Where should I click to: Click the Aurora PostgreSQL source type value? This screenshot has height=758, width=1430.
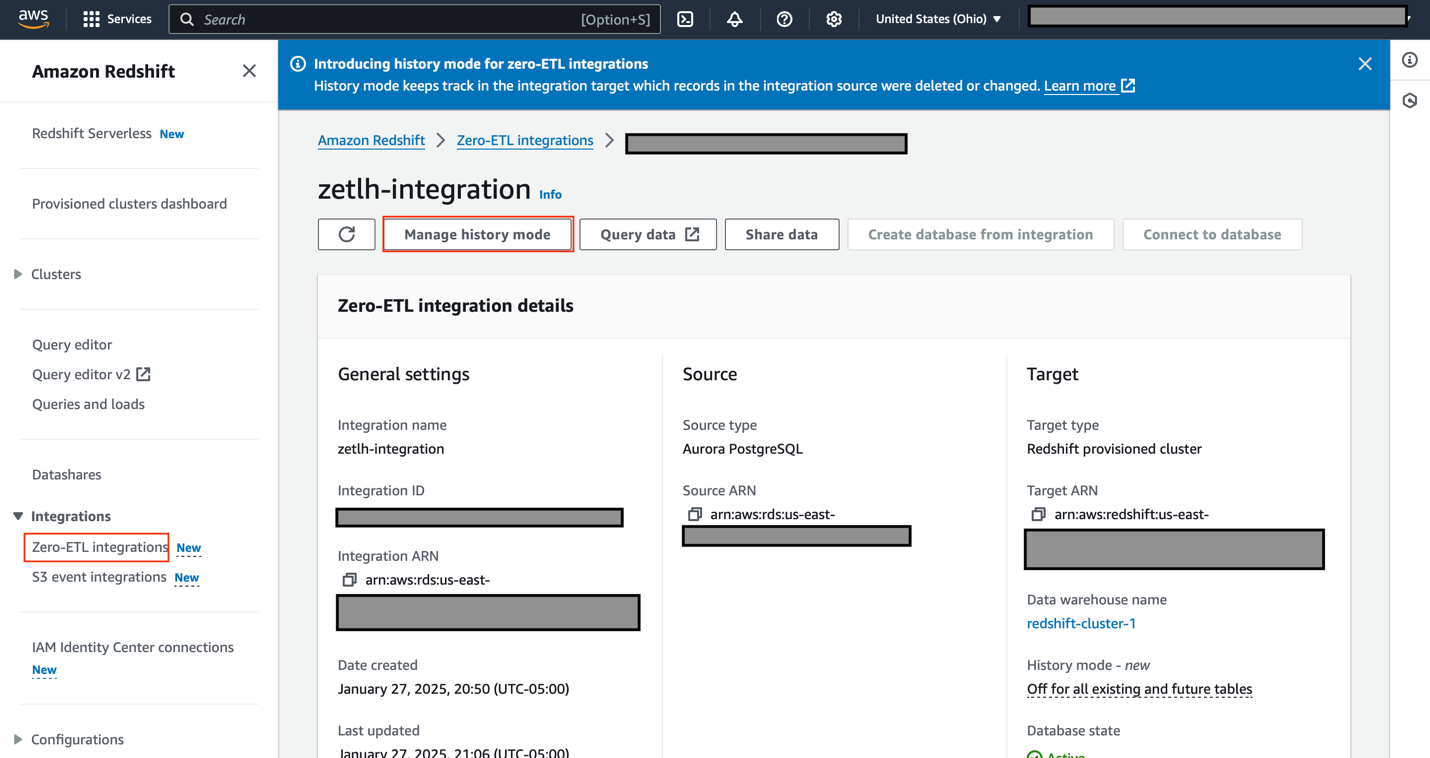click(x=743, y=449)
